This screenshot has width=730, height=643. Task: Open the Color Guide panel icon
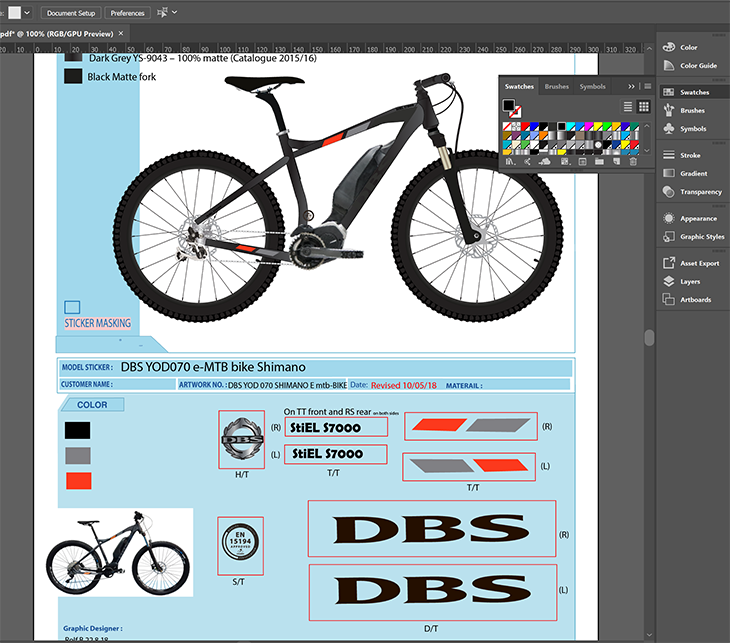click(x=669, y=65)
